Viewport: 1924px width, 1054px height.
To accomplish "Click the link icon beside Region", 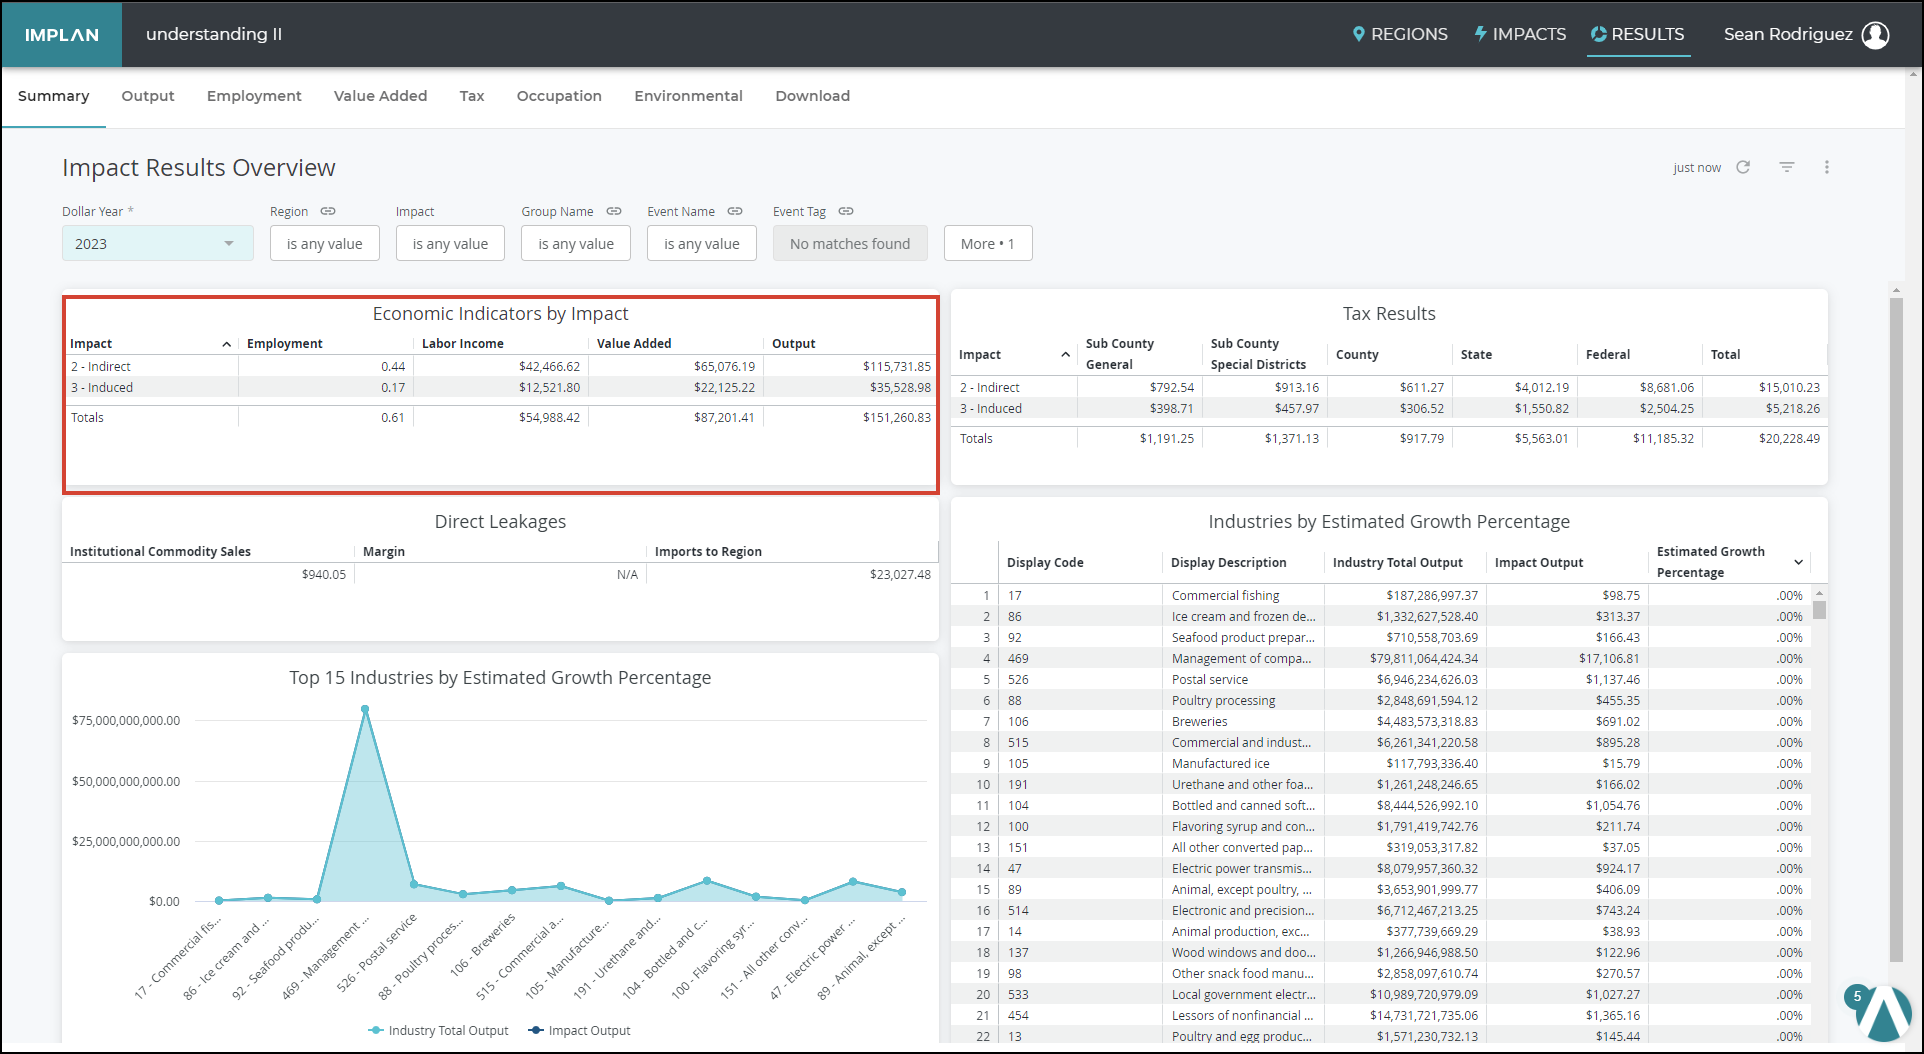I will 328,211.
